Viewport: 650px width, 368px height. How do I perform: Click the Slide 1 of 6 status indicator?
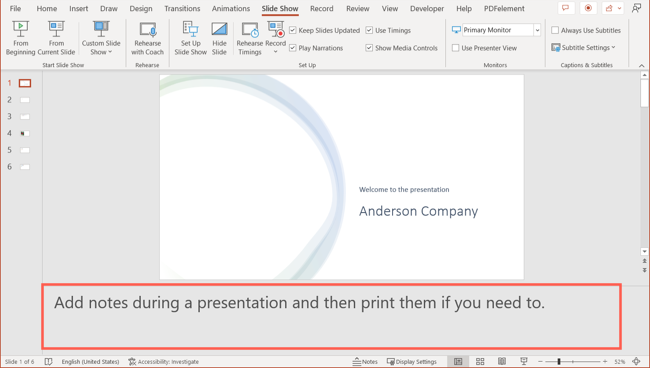pyautogui.click(x=19, y=362)
